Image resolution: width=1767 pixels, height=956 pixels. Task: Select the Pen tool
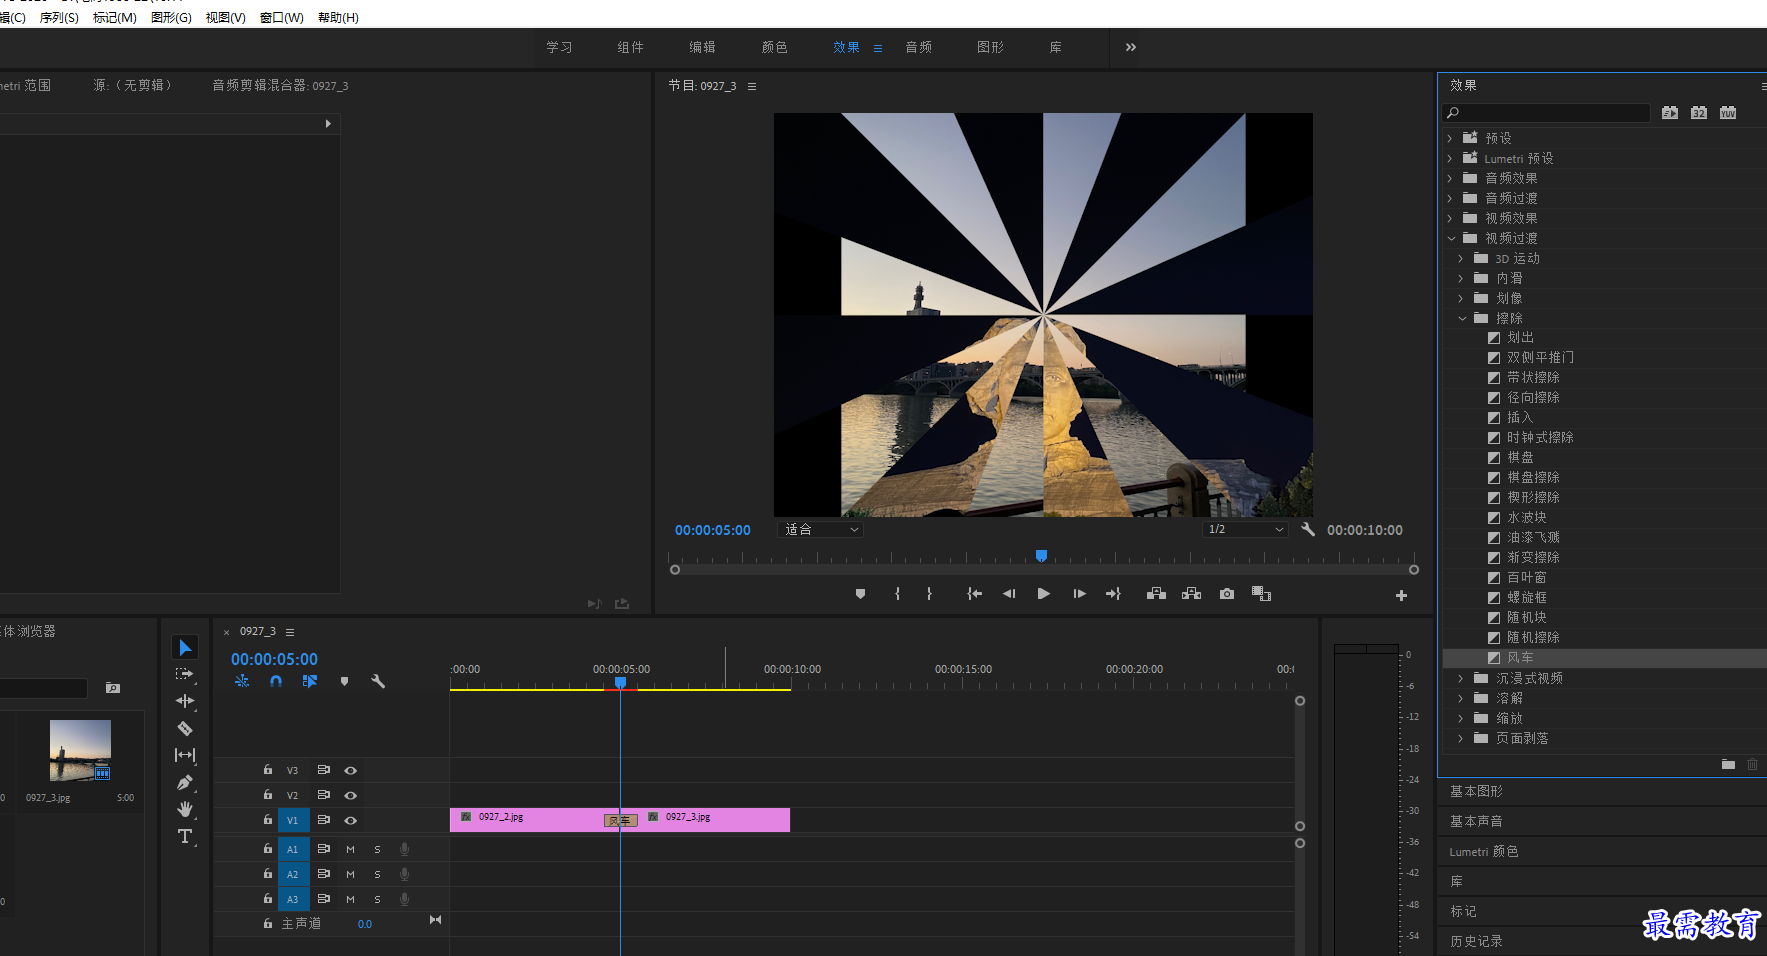tap(185, 782)
